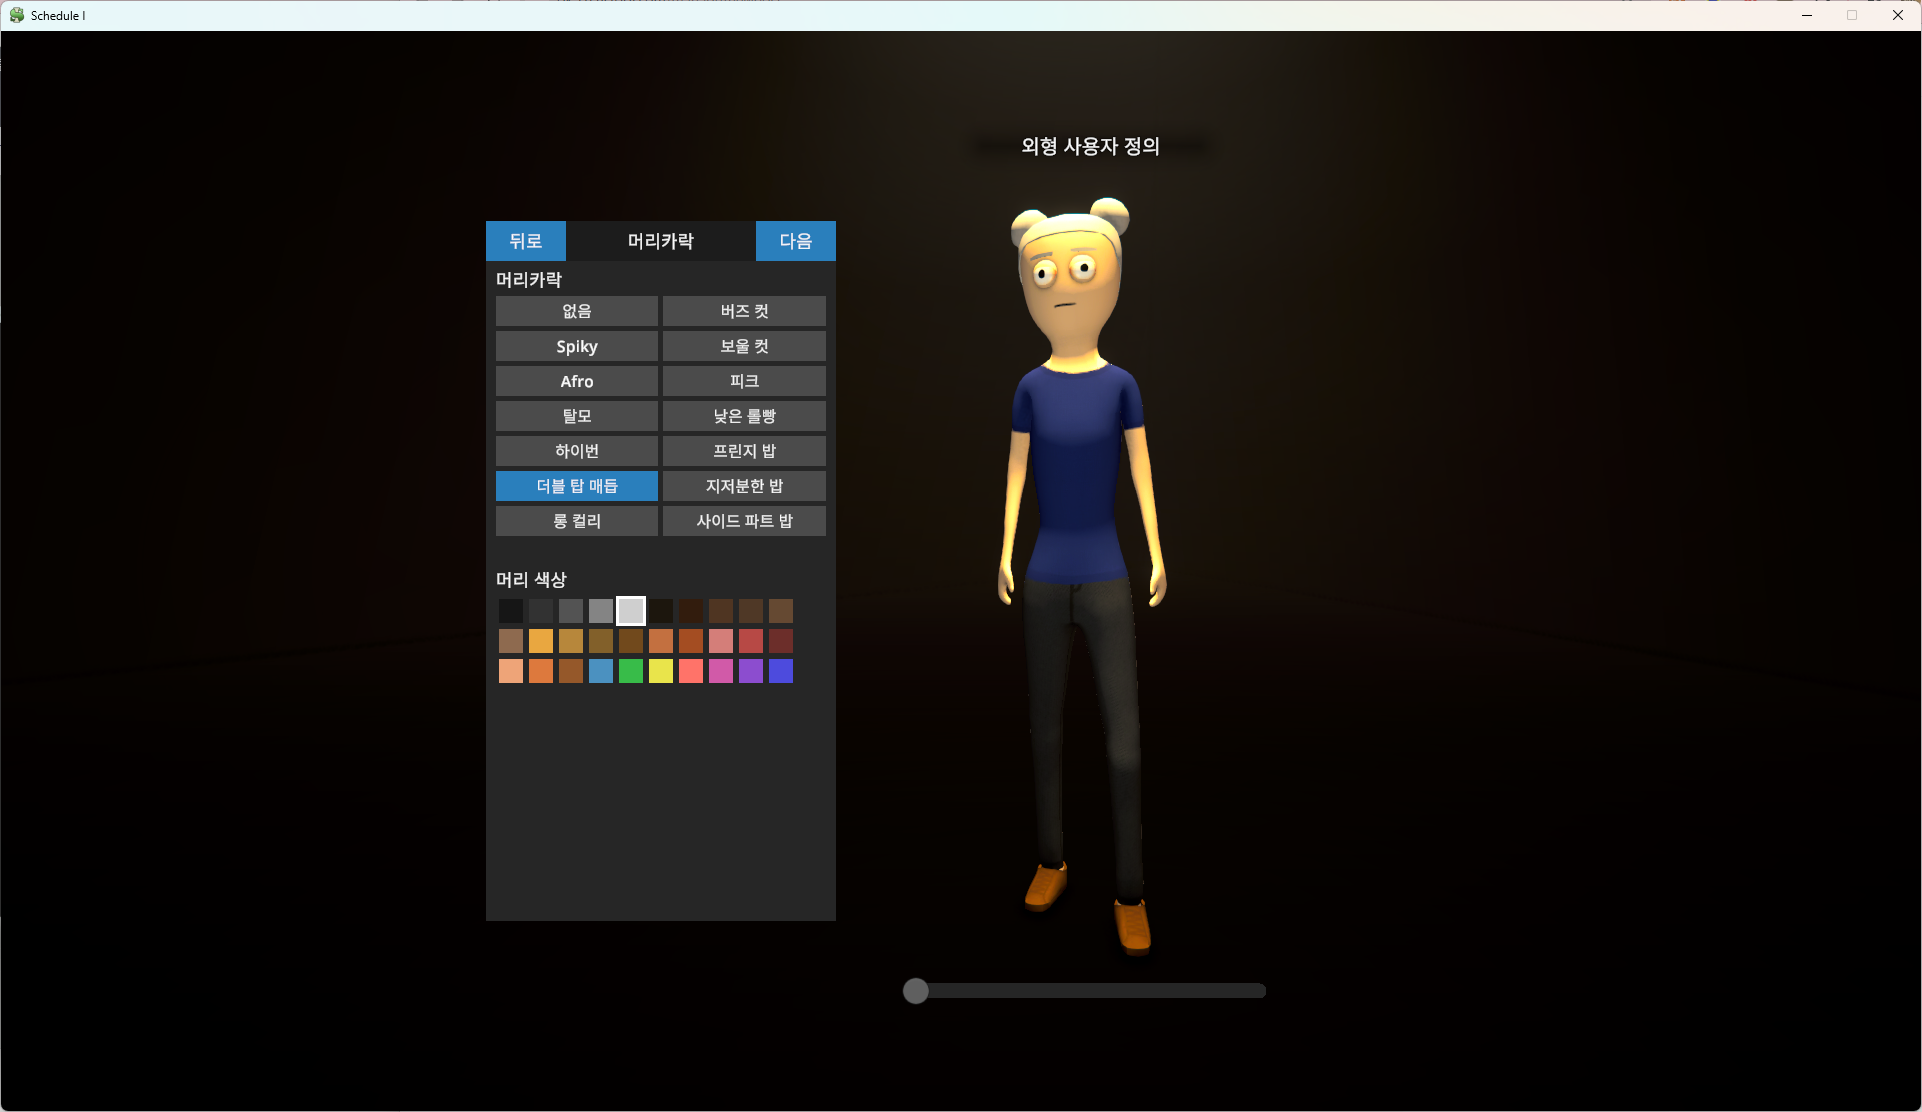This screenshot has height=1112, width=1922.
Task: Click the 다음 next button
Action: (x=795, y=241)
